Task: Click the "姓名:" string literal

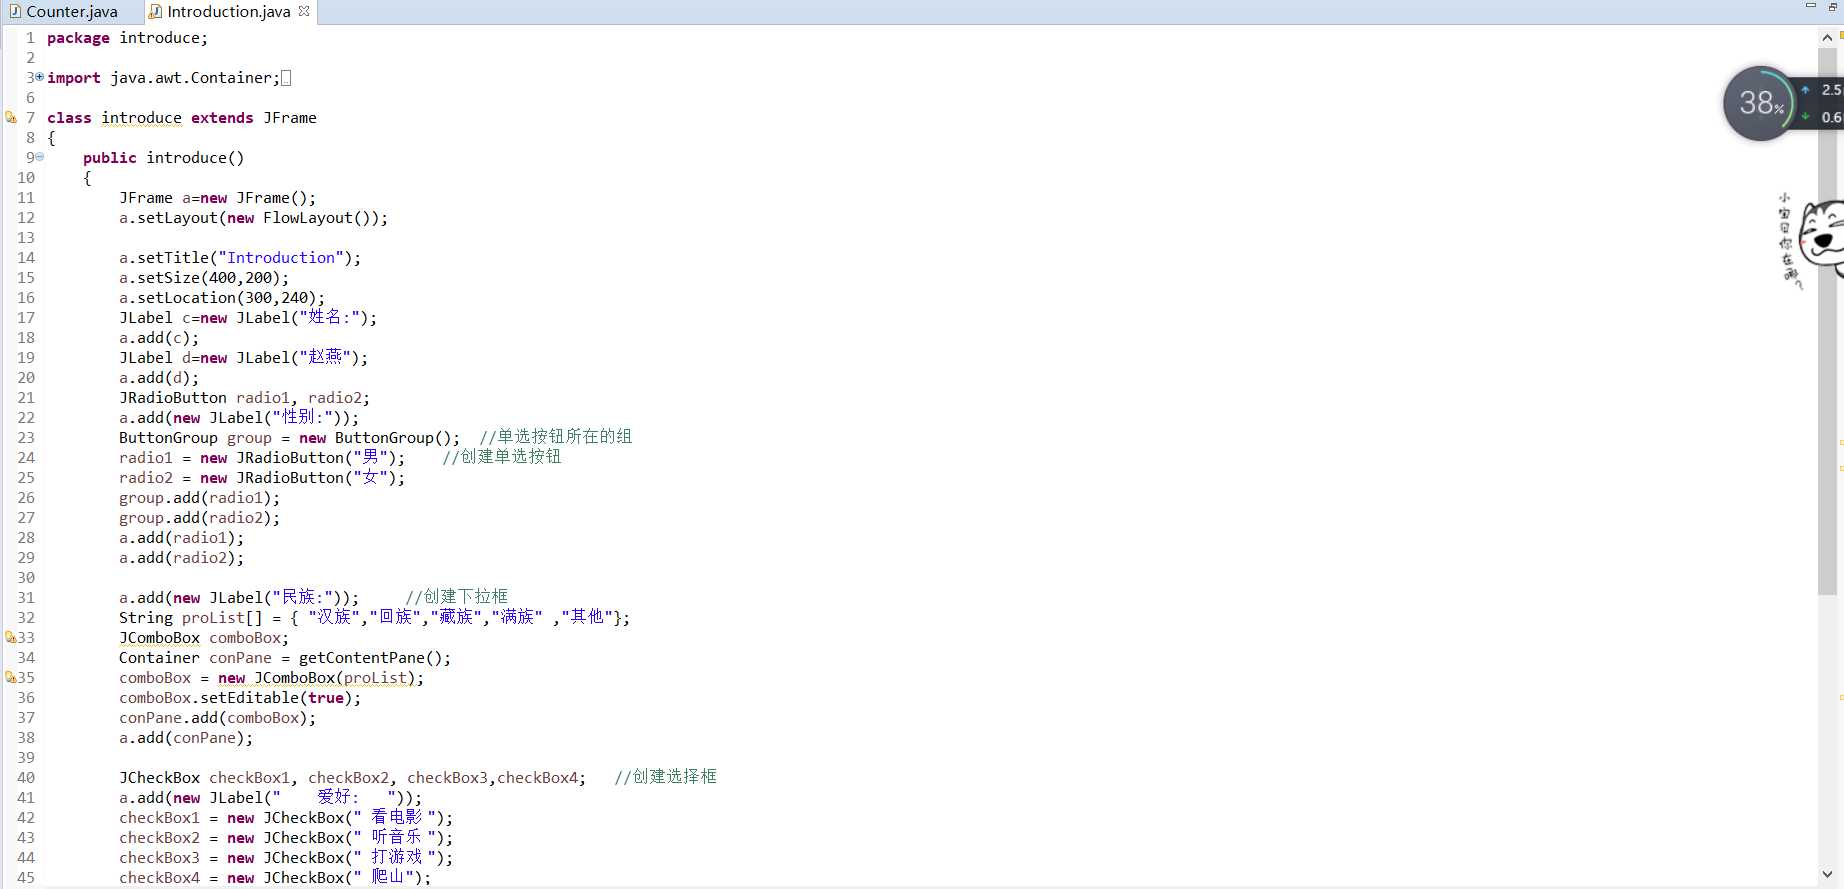Action: pos(329,318)
